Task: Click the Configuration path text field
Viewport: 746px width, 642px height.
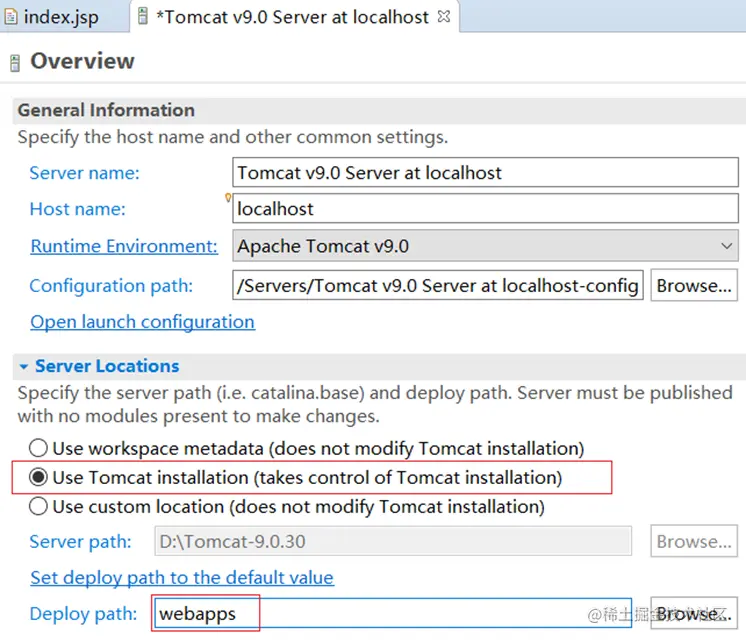Action: click(x=438, y=285)
